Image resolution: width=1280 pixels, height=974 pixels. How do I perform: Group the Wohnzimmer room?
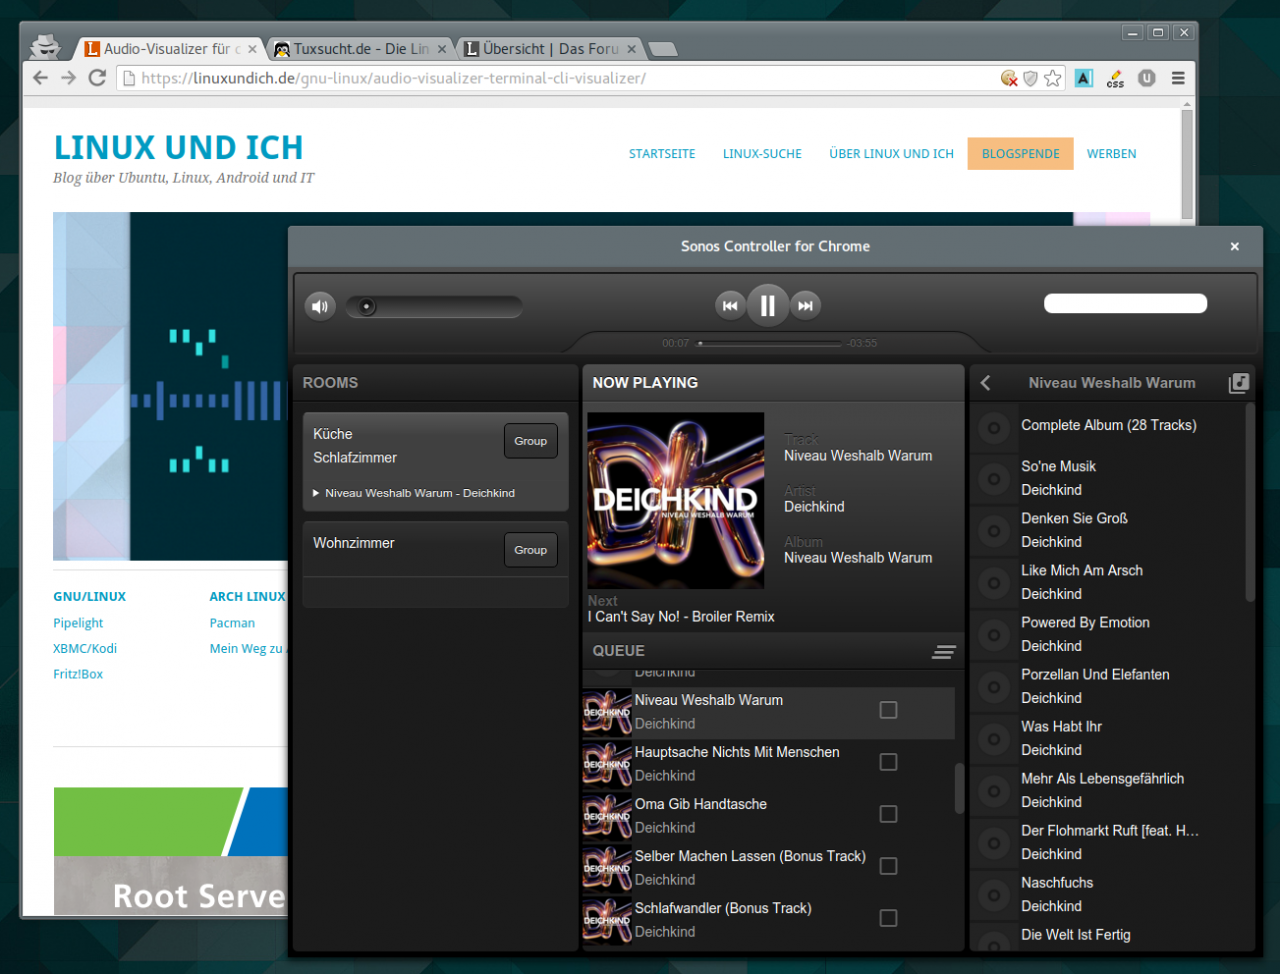pyautogui.click(x=530, y=550)
